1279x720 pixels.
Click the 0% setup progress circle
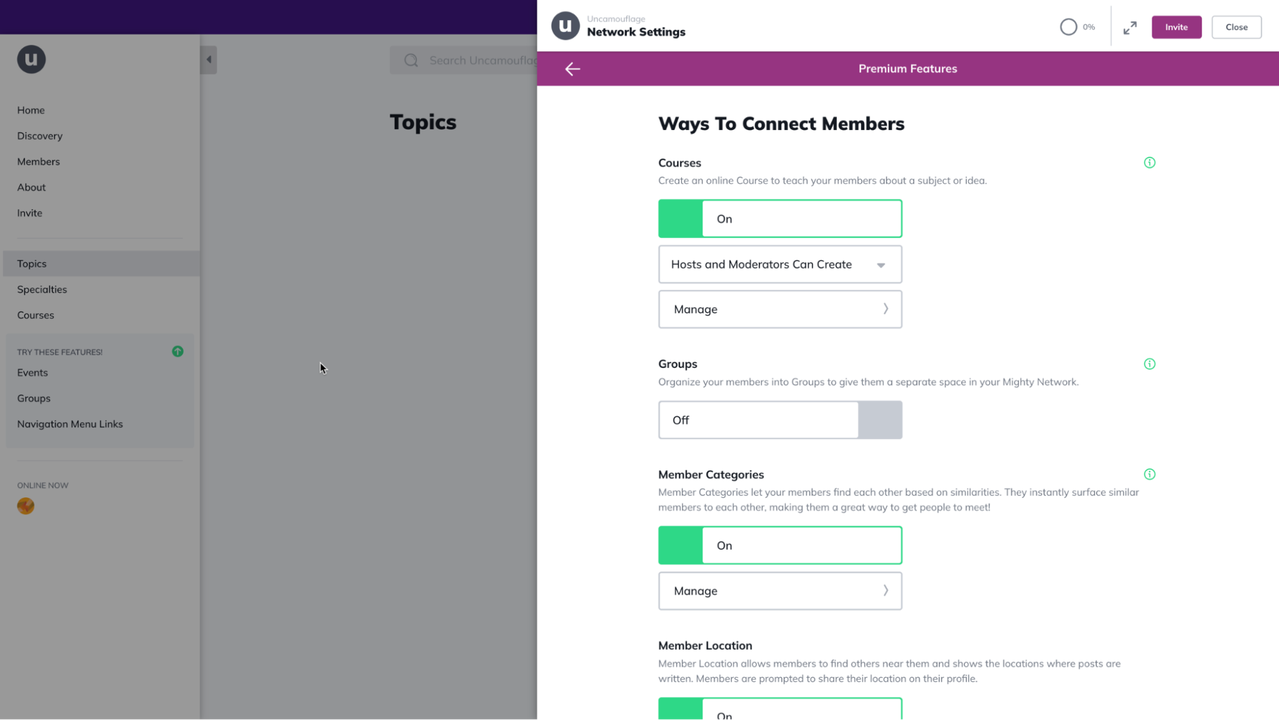pos(1069,27)
